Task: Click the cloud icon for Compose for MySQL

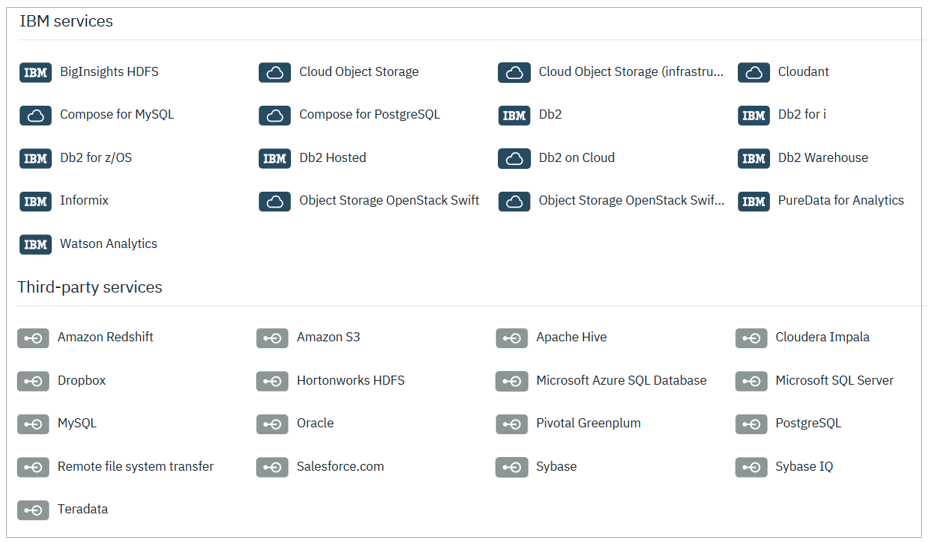Action: click(x=35, y=115)
